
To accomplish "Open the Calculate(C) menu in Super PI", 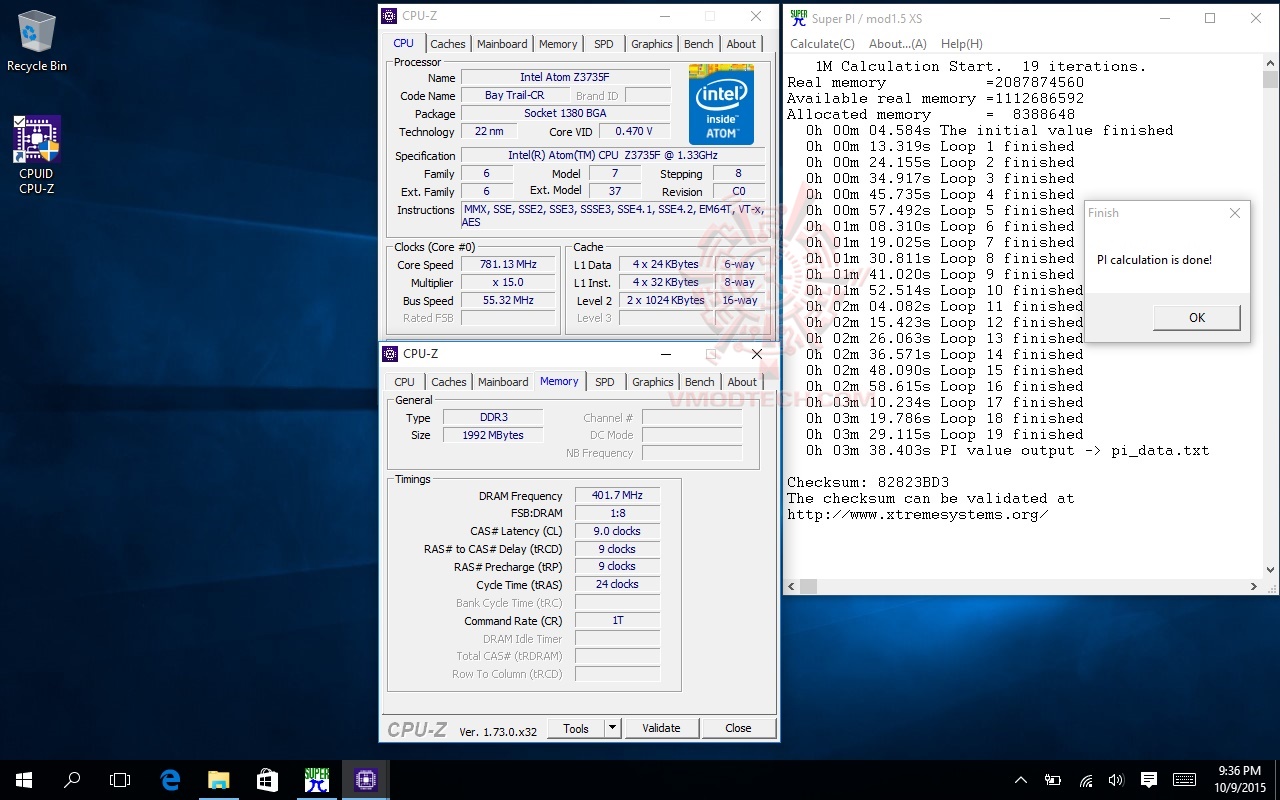I will (x=822, y=44).
